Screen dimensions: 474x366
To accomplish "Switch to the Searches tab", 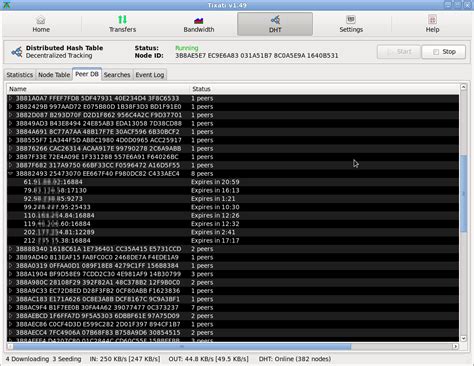I will pyautogui.click(x=117, y=75).
